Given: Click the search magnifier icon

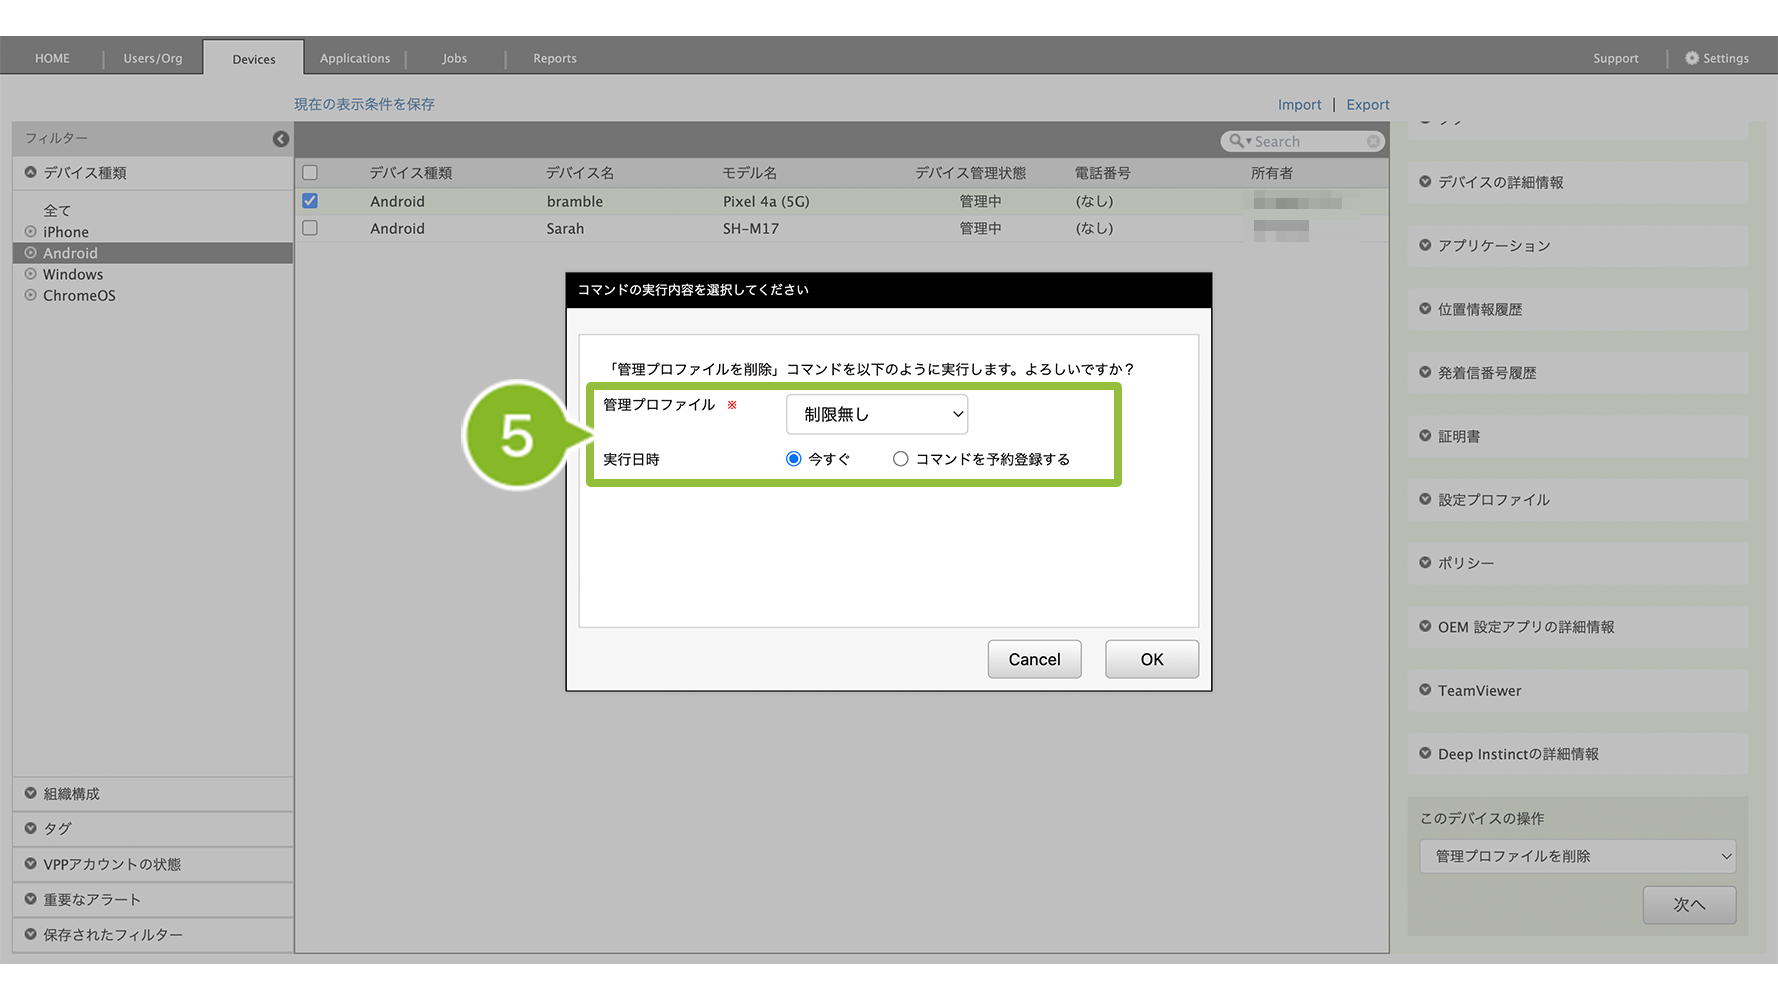Looking at the screenshot, I should pyautogui.click(x=1237, y=141).
